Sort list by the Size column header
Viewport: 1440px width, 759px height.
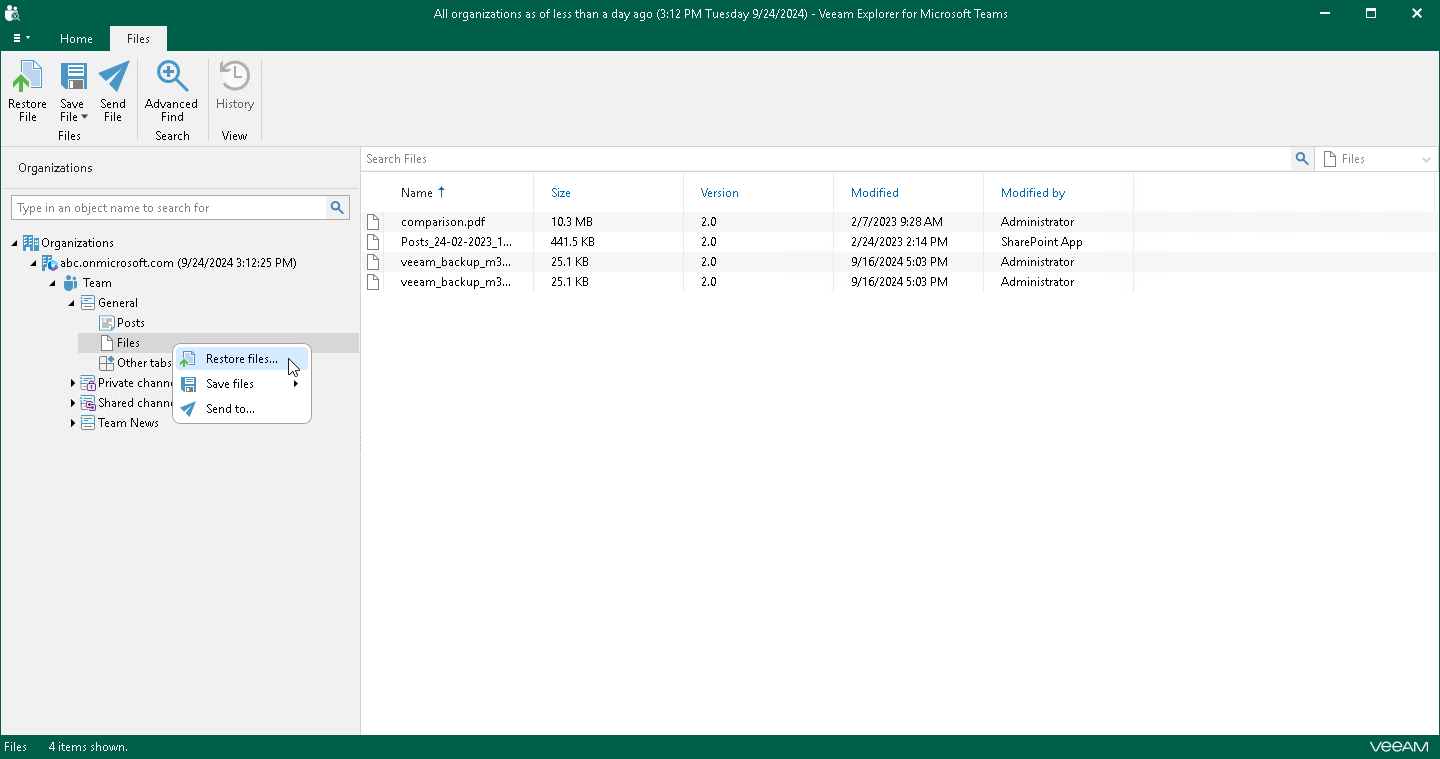point(561,193)
